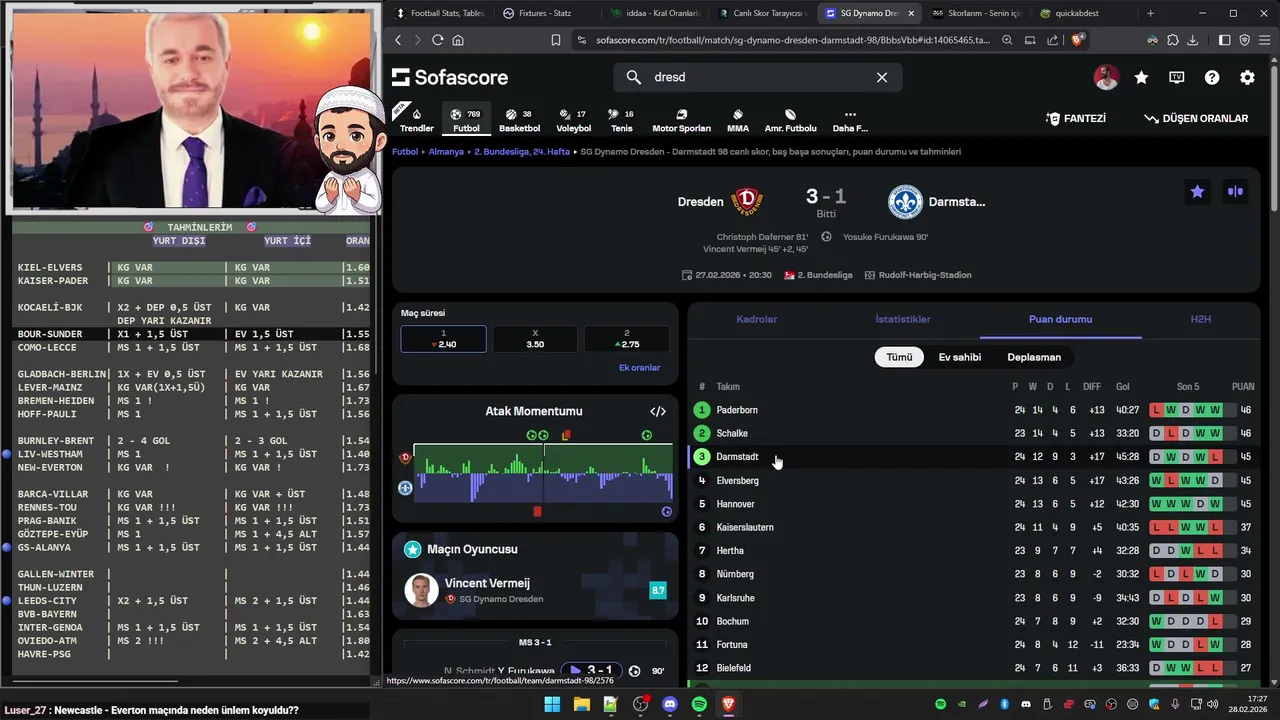Image resolution: width=1280 pixels, height=720 pixels.
Task: Open the TV schedule icon in header
Action: (x=1177, y=77)
